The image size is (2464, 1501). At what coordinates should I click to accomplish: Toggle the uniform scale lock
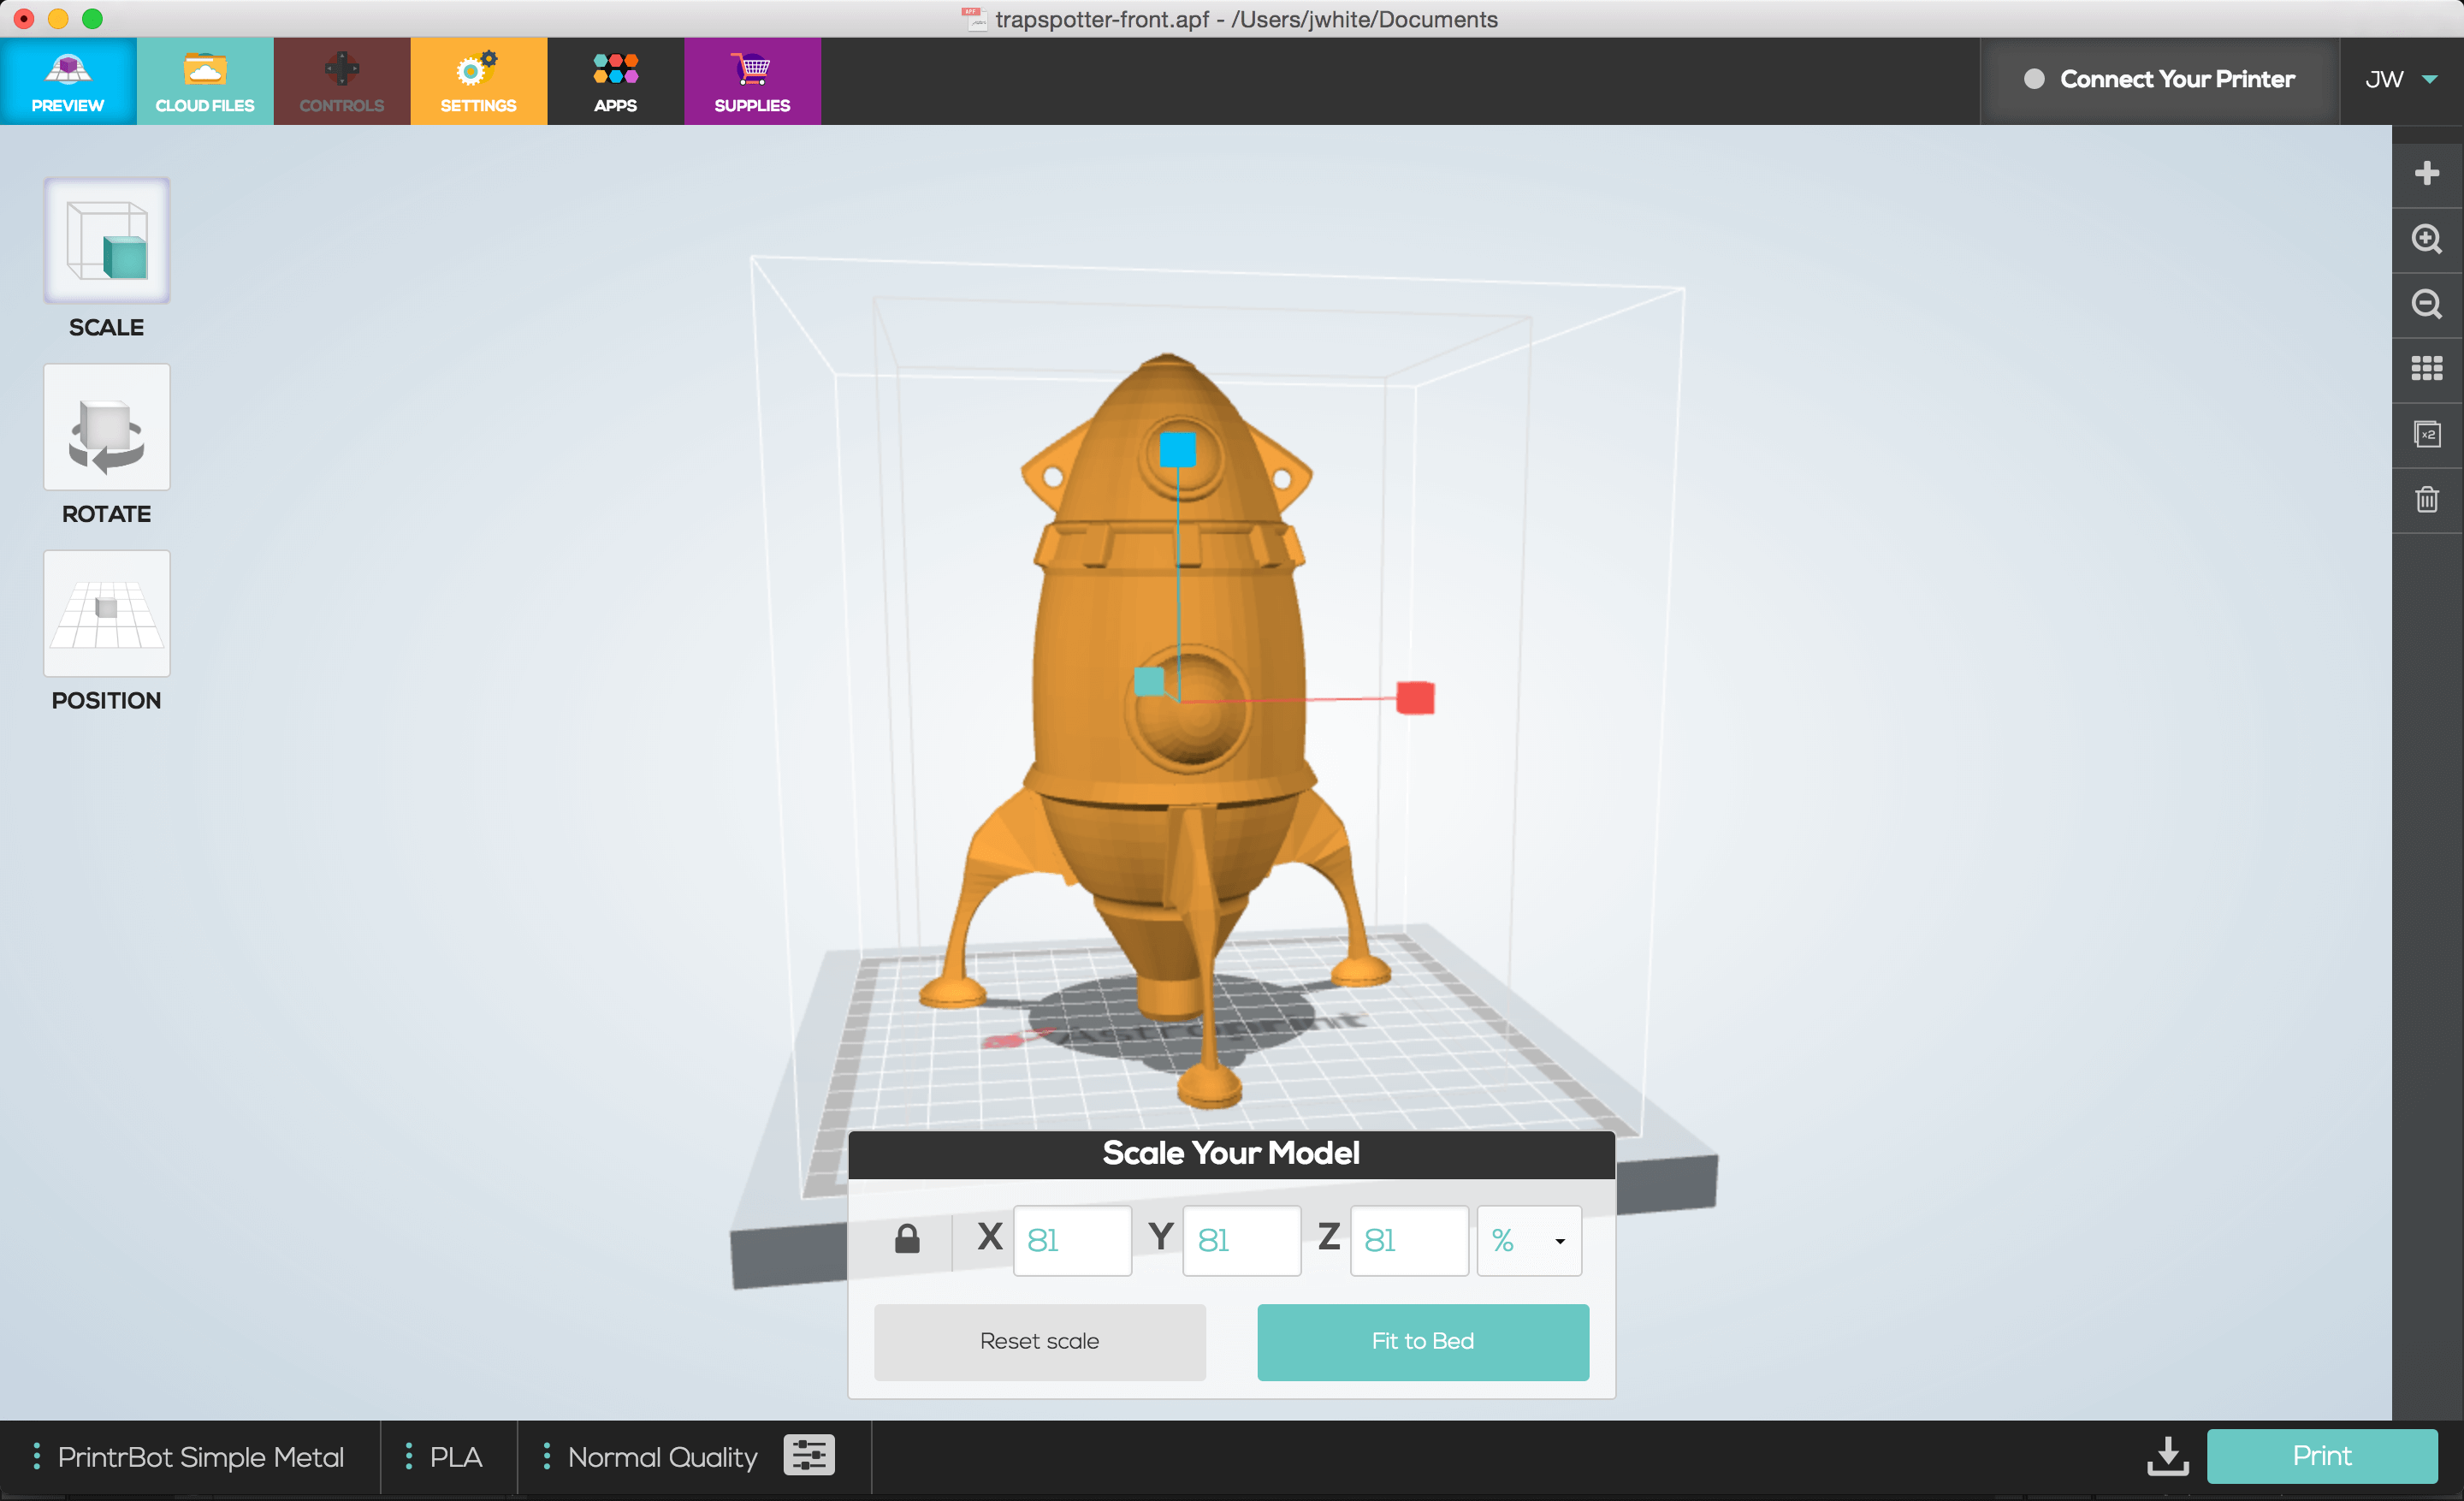(x=907, y=1239)
